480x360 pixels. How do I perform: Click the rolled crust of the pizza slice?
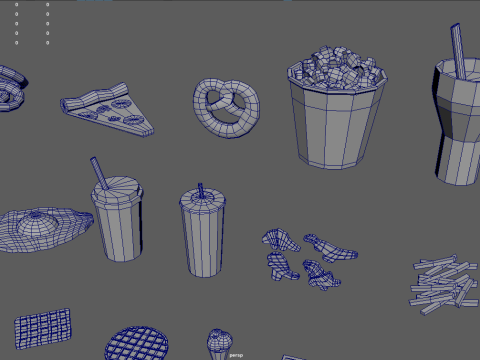(95, 97)
